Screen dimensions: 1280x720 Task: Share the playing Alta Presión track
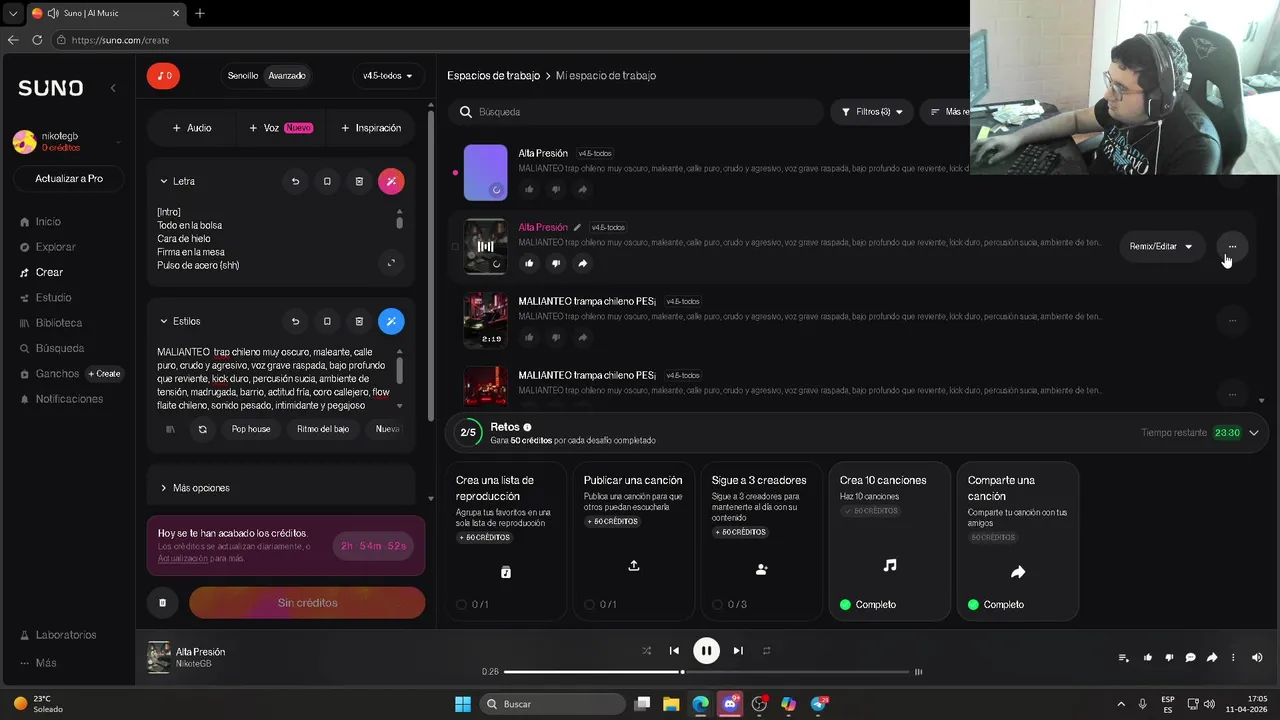(x=582, y=263)
